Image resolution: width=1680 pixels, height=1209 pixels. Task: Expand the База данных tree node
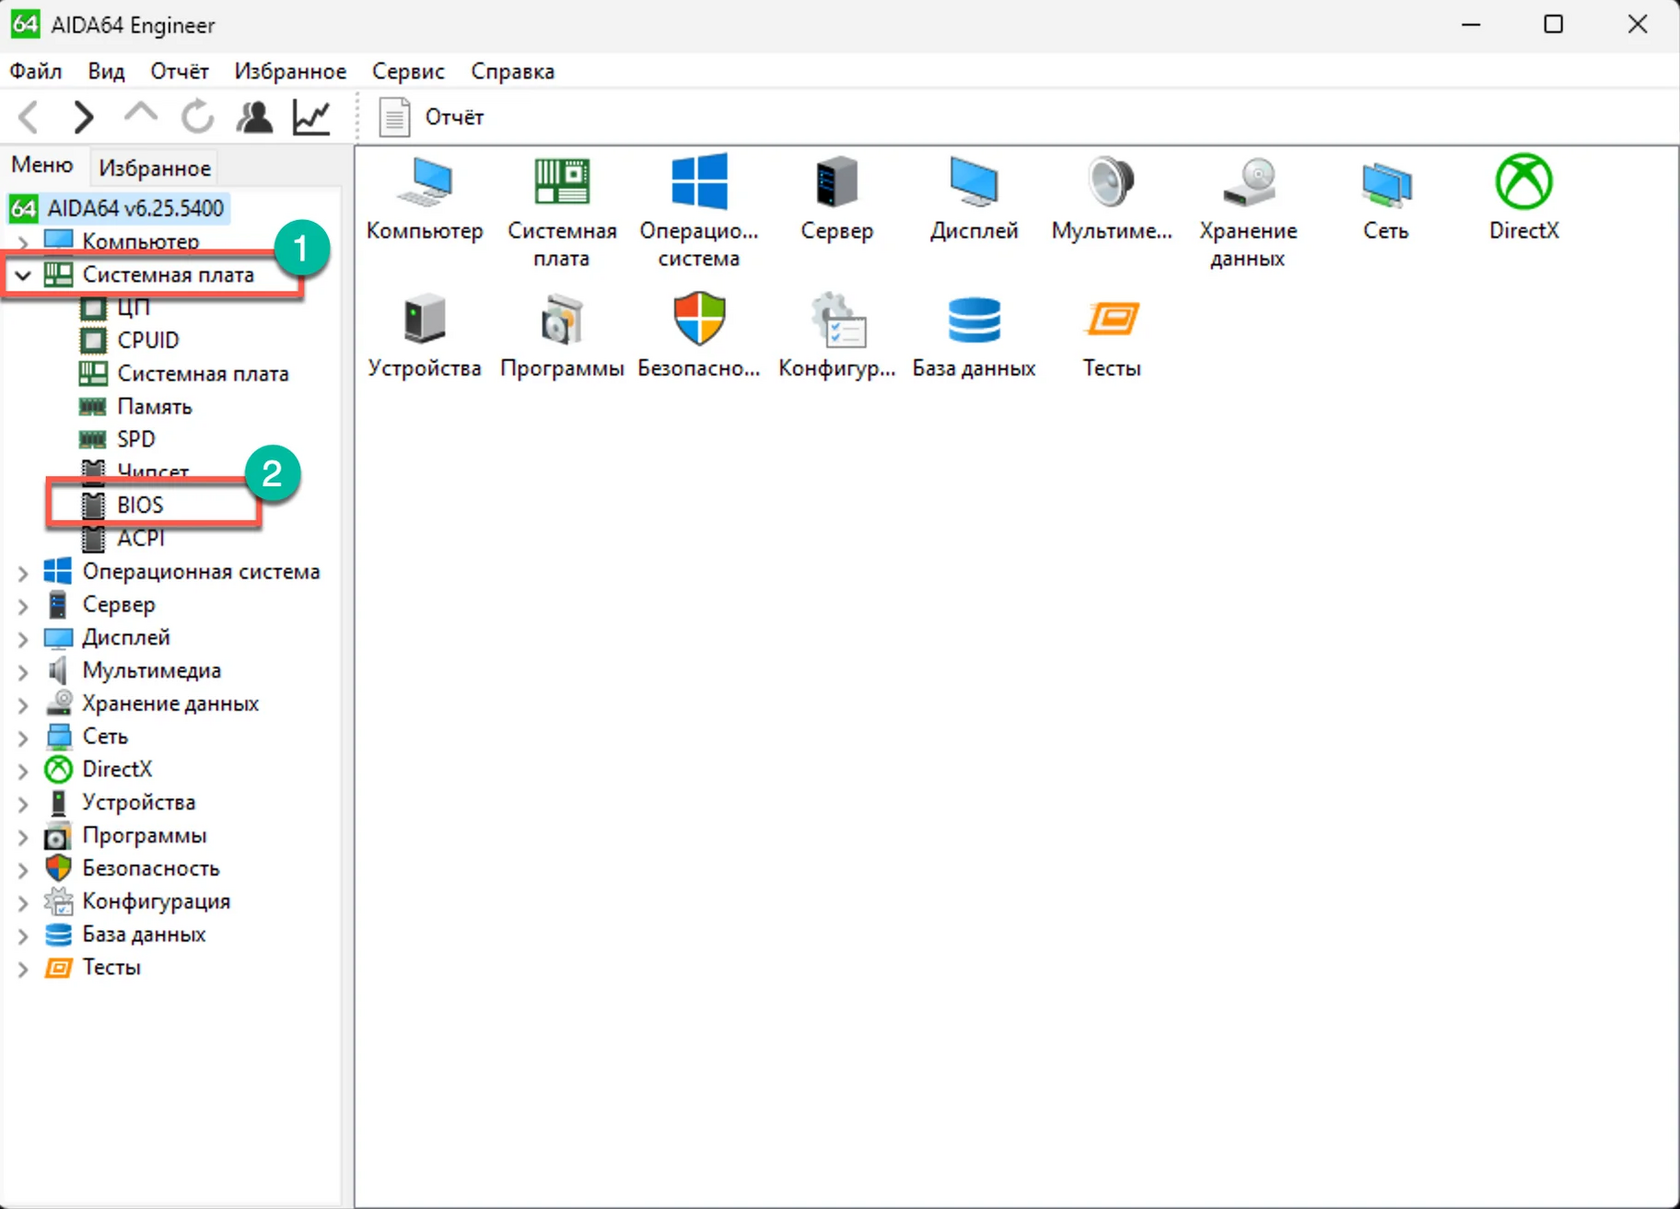[23, 935]
